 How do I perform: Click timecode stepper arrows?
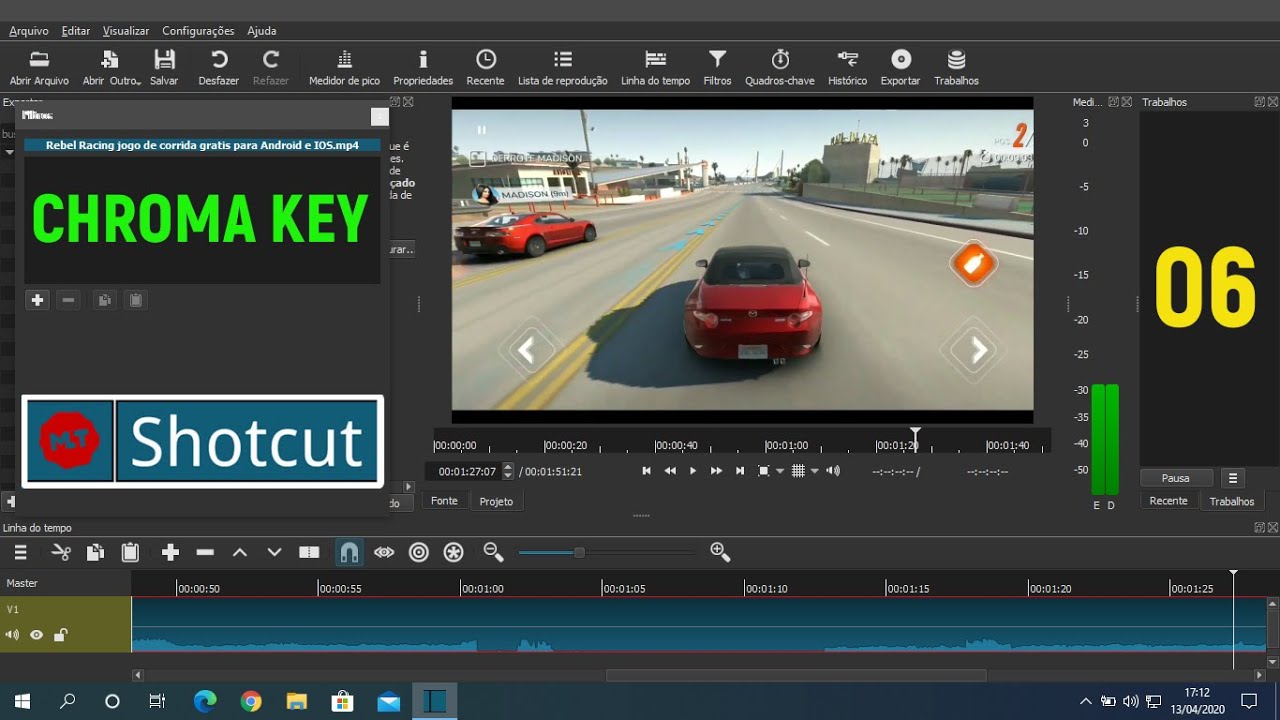[x=508, y=471]
